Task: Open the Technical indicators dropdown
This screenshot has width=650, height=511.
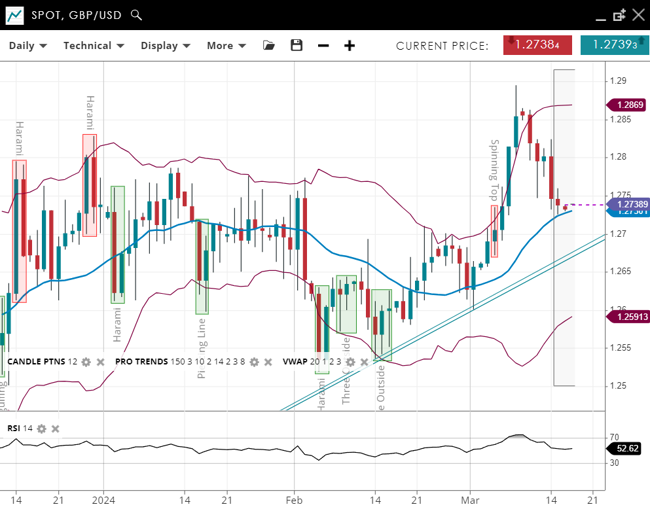Action: point(93,45)
